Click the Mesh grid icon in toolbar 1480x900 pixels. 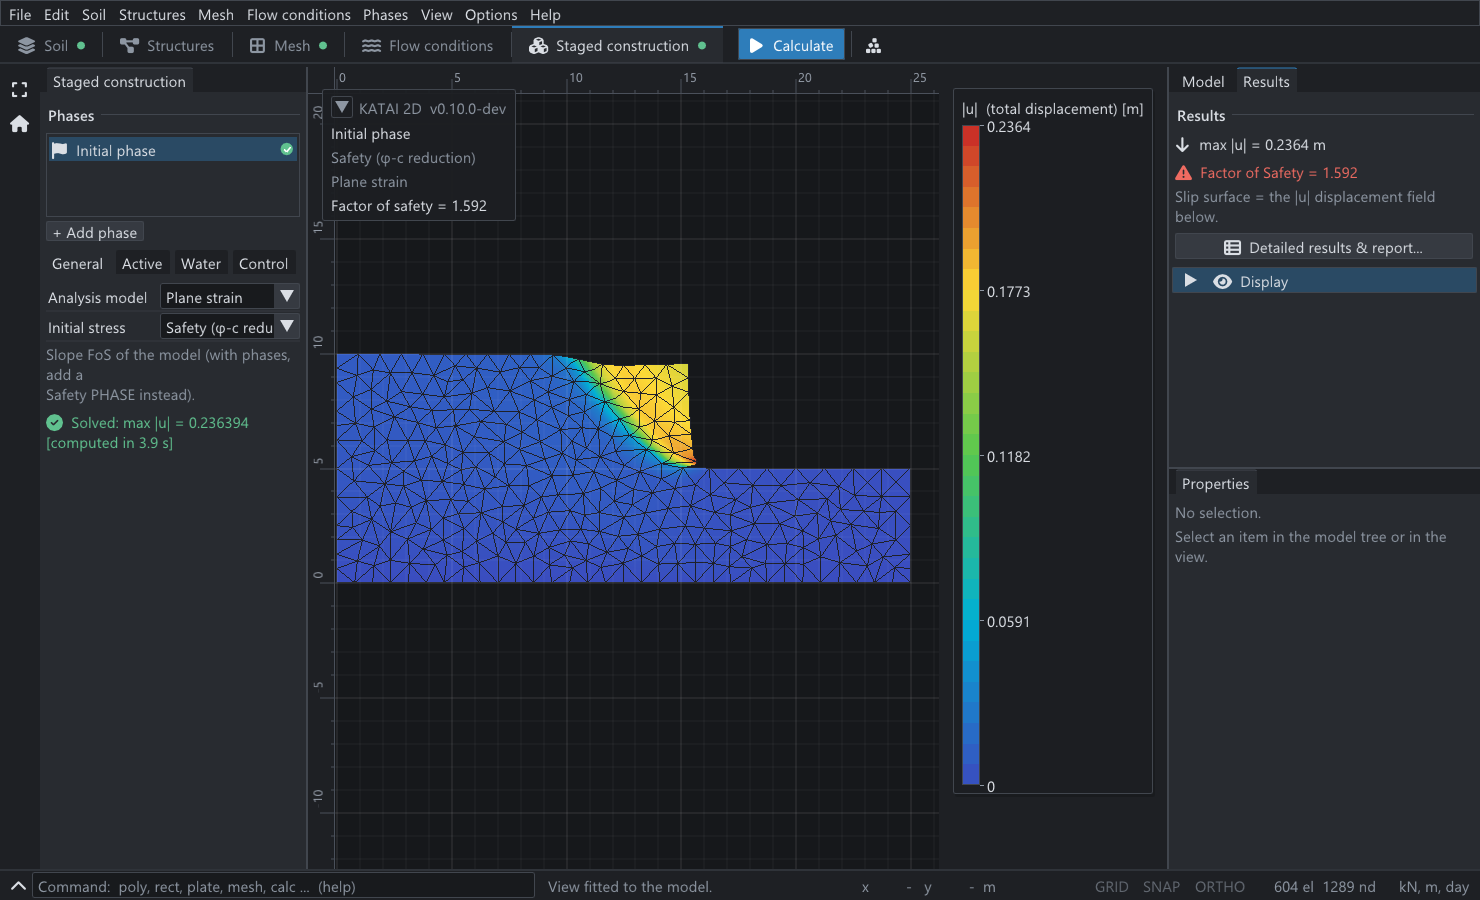click(257, 46)
